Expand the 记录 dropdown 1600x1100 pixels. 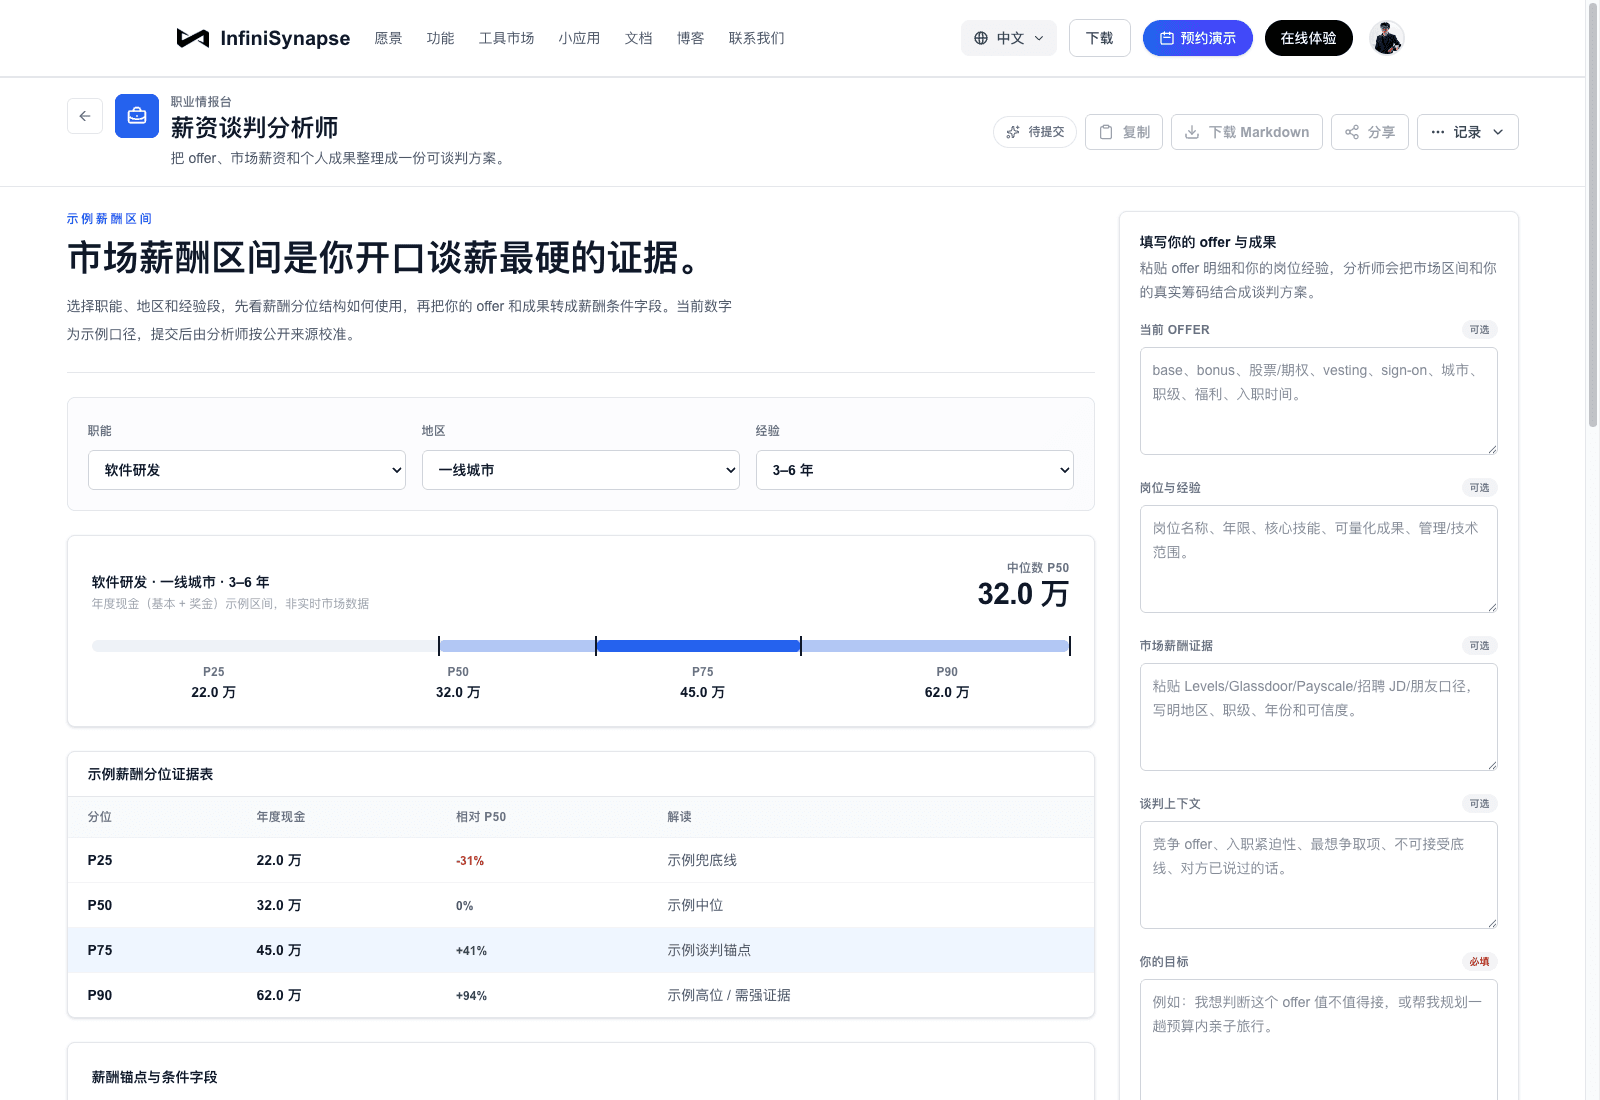point(1467,132)
